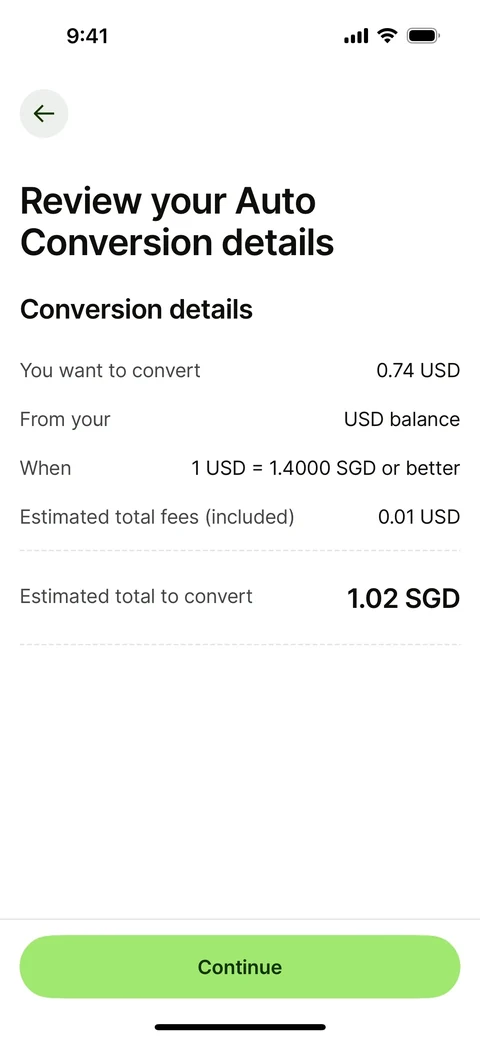The width and height of the screenshot is (480, 1040).
Task: Tap the 1.02 SGD total amount
Action: (404, 598)
